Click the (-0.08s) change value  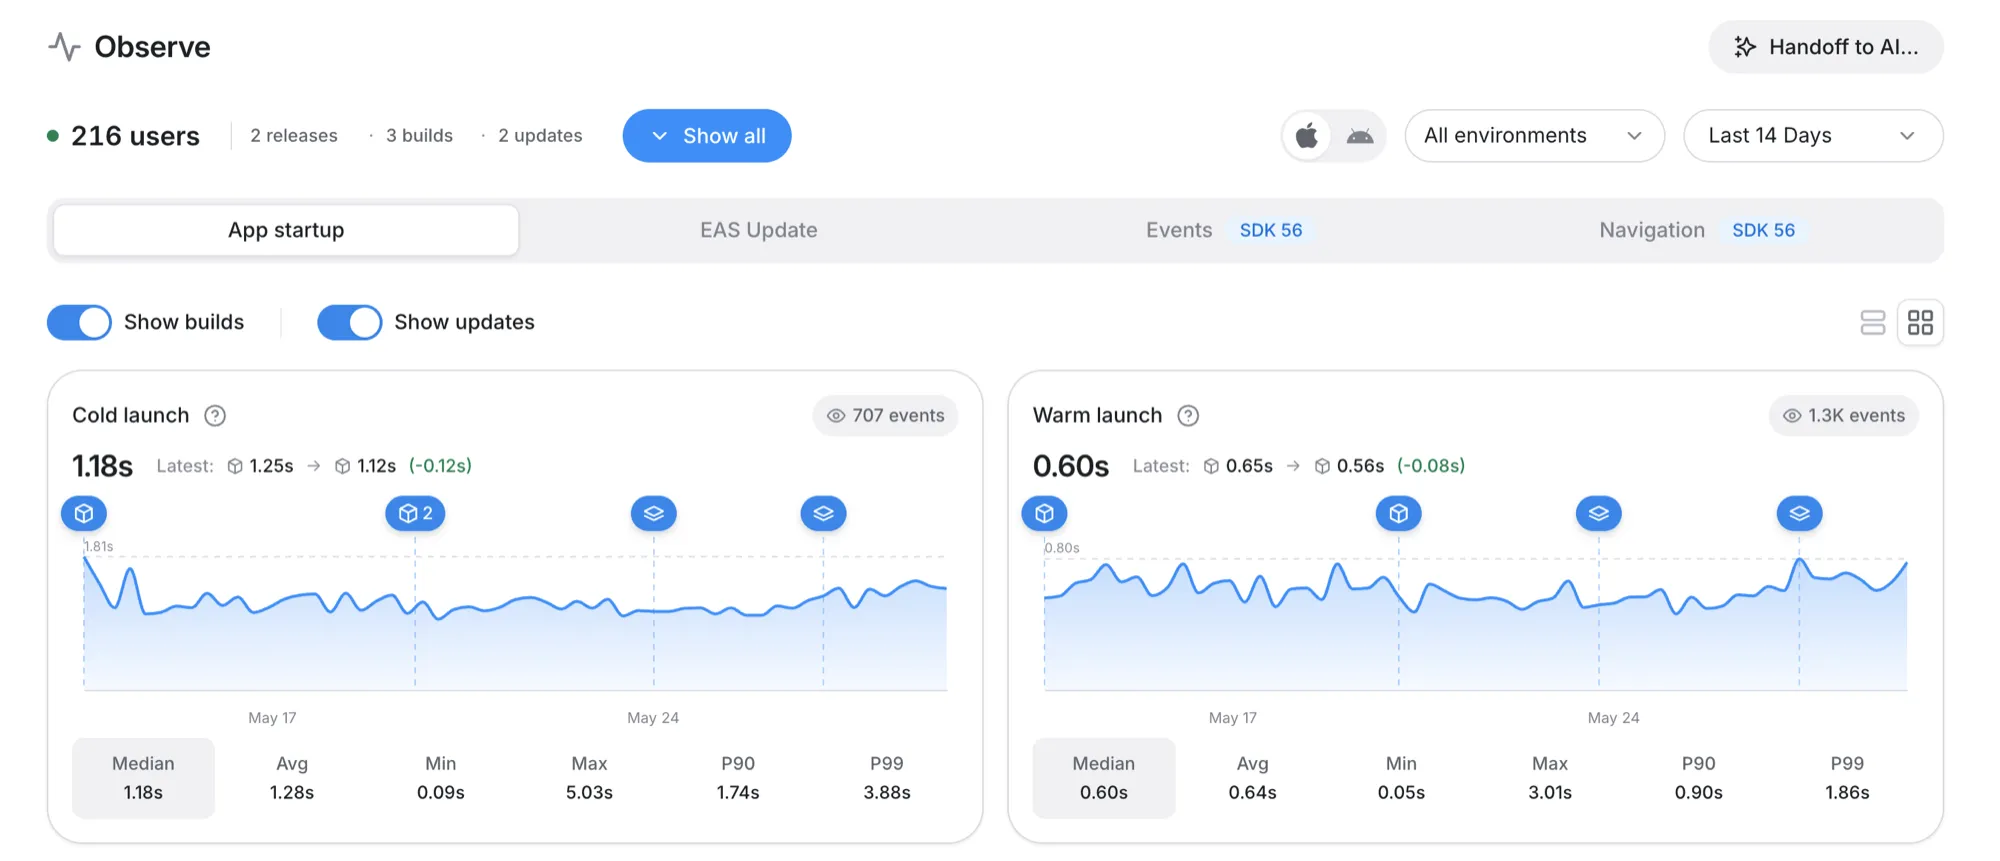pos(1431,466)
